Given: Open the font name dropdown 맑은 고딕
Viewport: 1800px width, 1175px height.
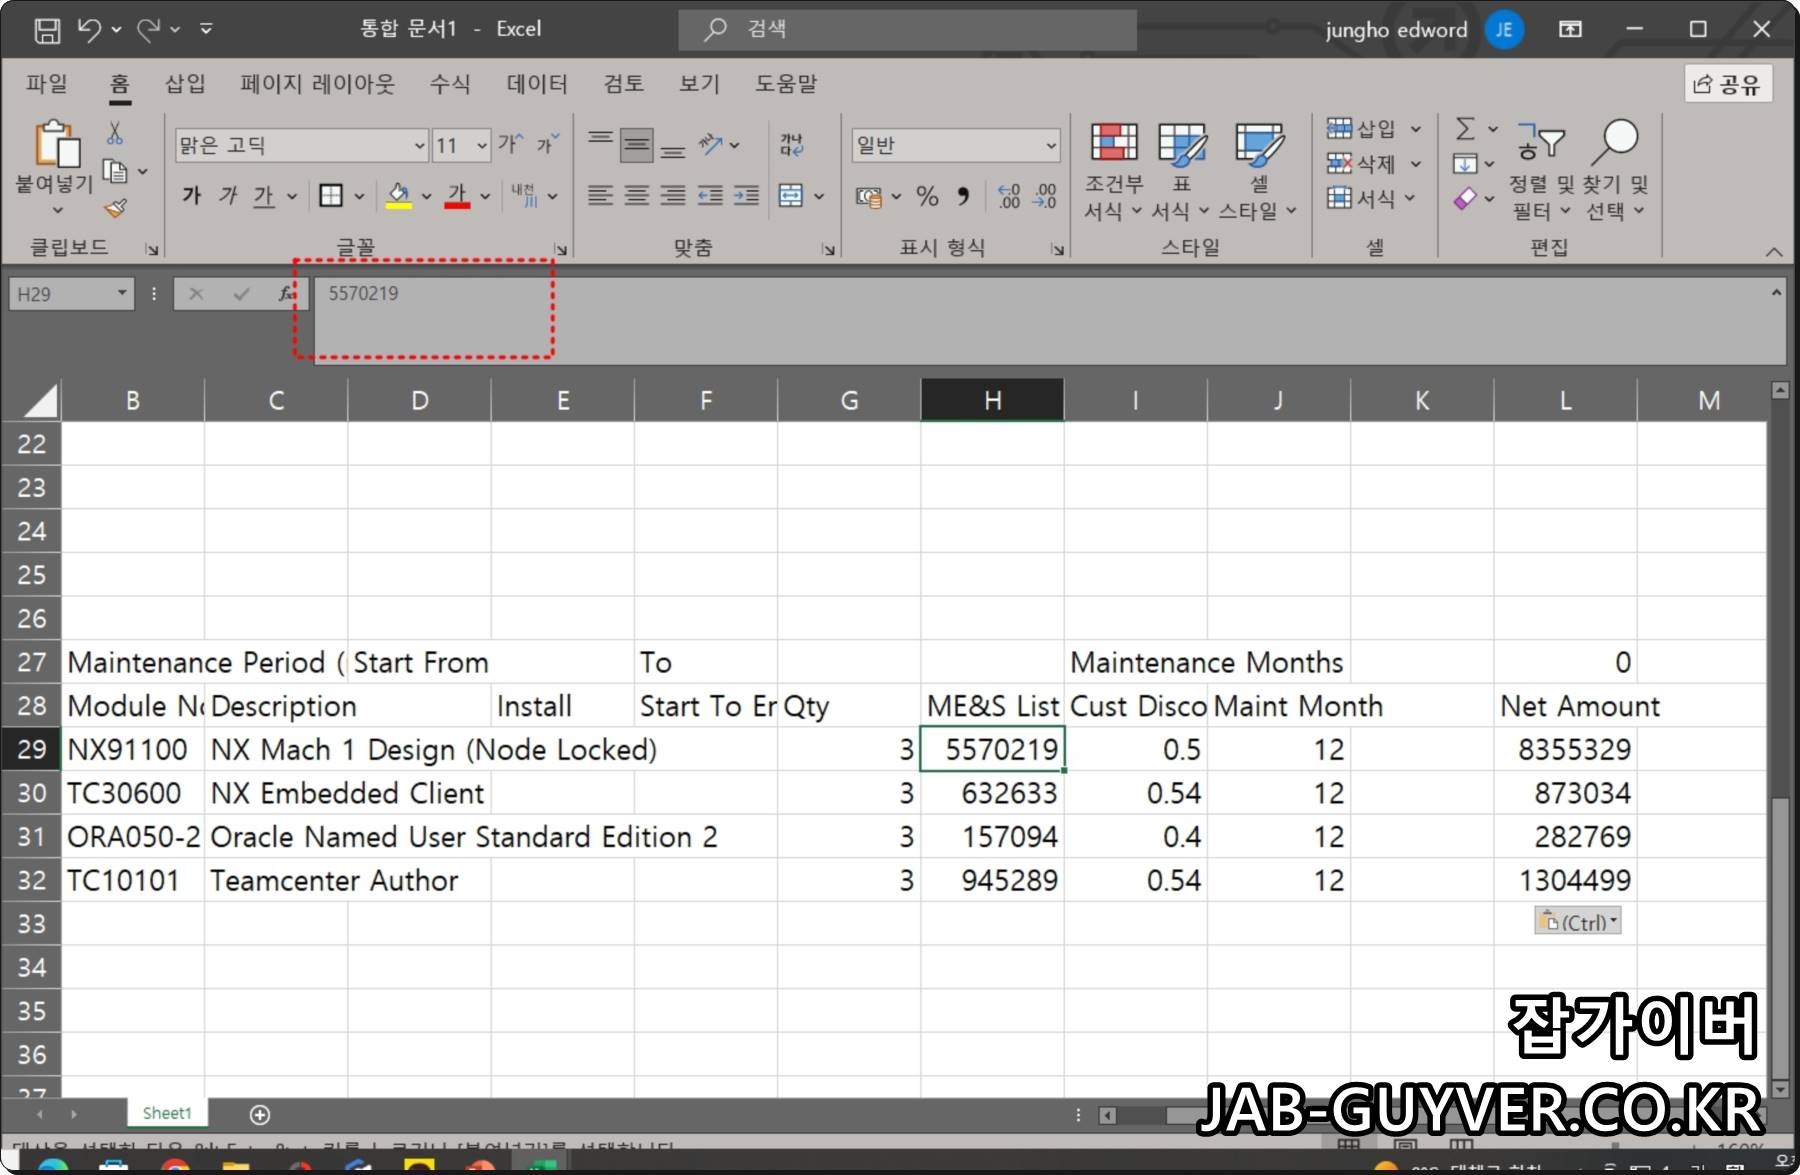Looking at the screenshot, I should [x=419, y=146].
